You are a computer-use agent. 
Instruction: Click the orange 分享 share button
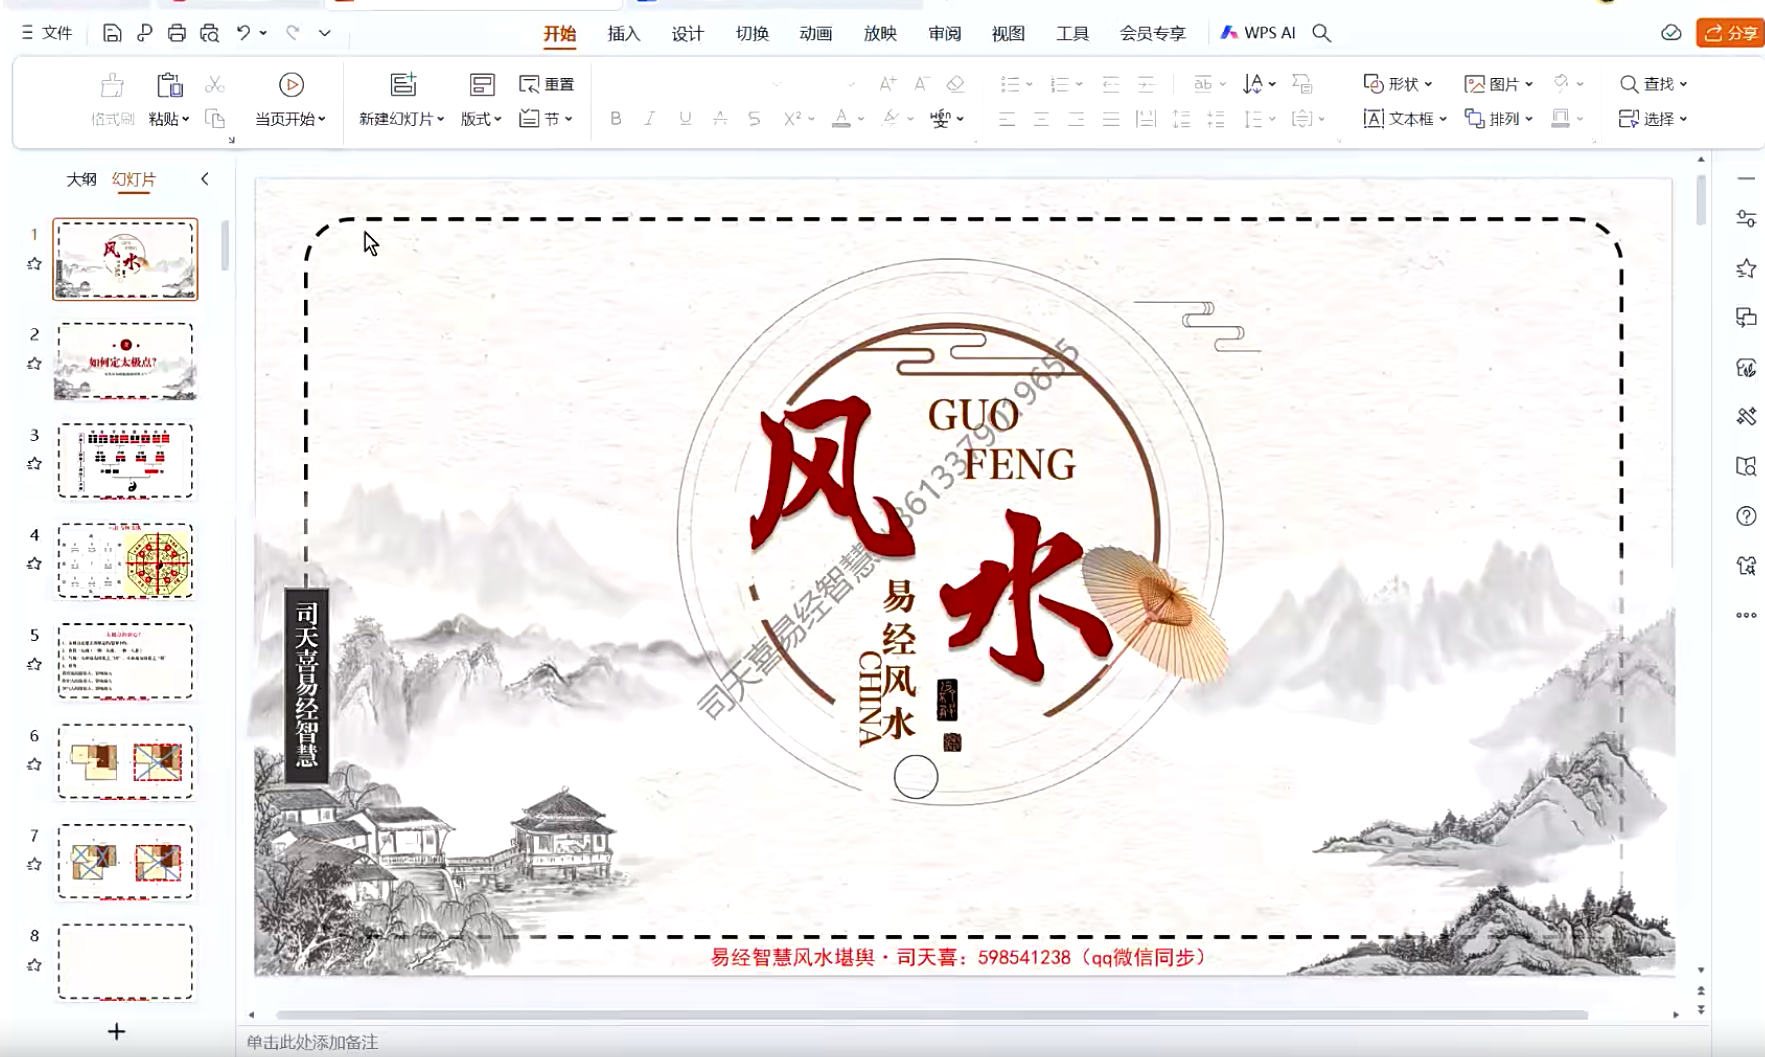1730,33
